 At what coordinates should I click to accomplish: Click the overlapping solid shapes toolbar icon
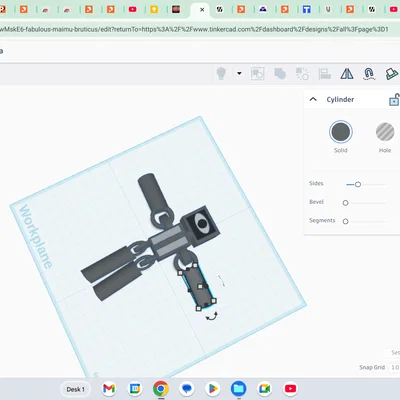coord(280,74)
